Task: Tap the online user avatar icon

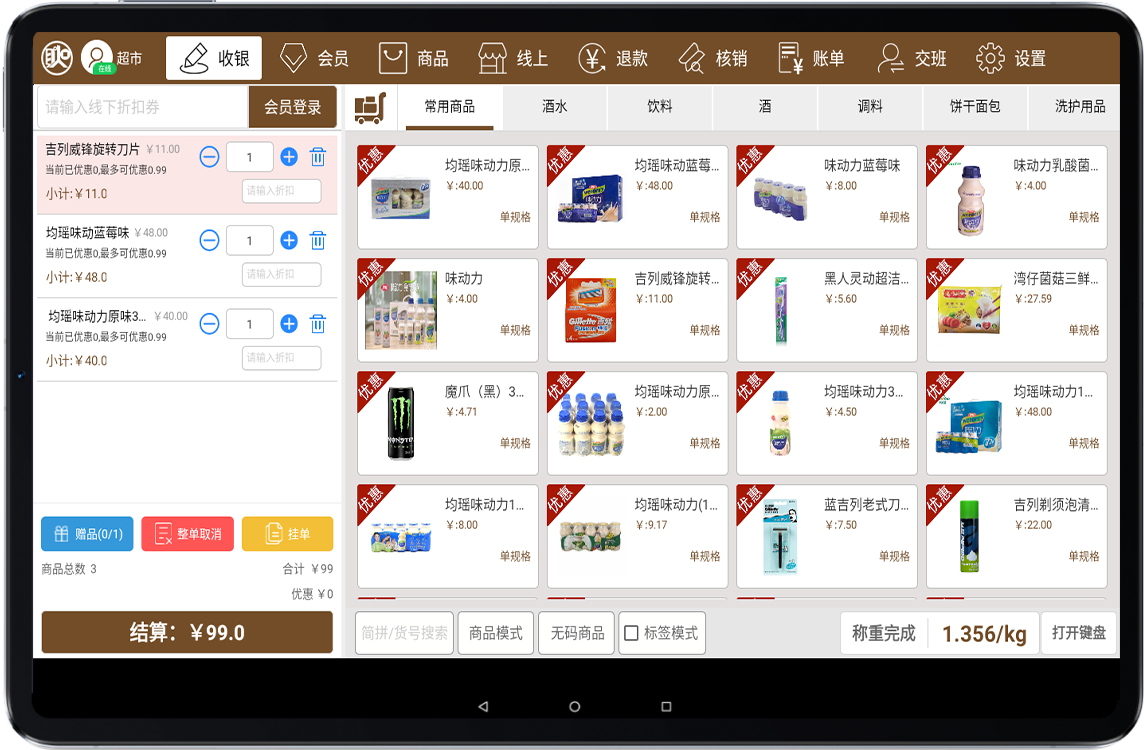Action: tap(96, 58)
